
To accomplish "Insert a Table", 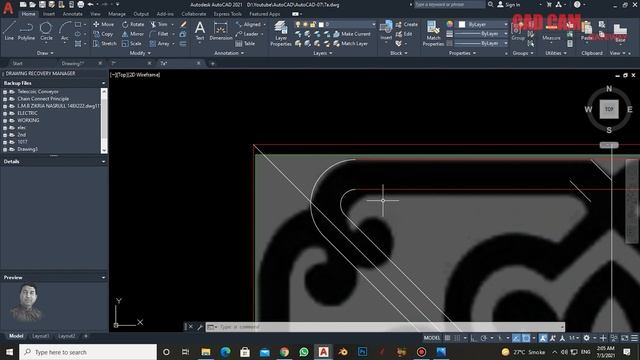I will pos(245,44).
